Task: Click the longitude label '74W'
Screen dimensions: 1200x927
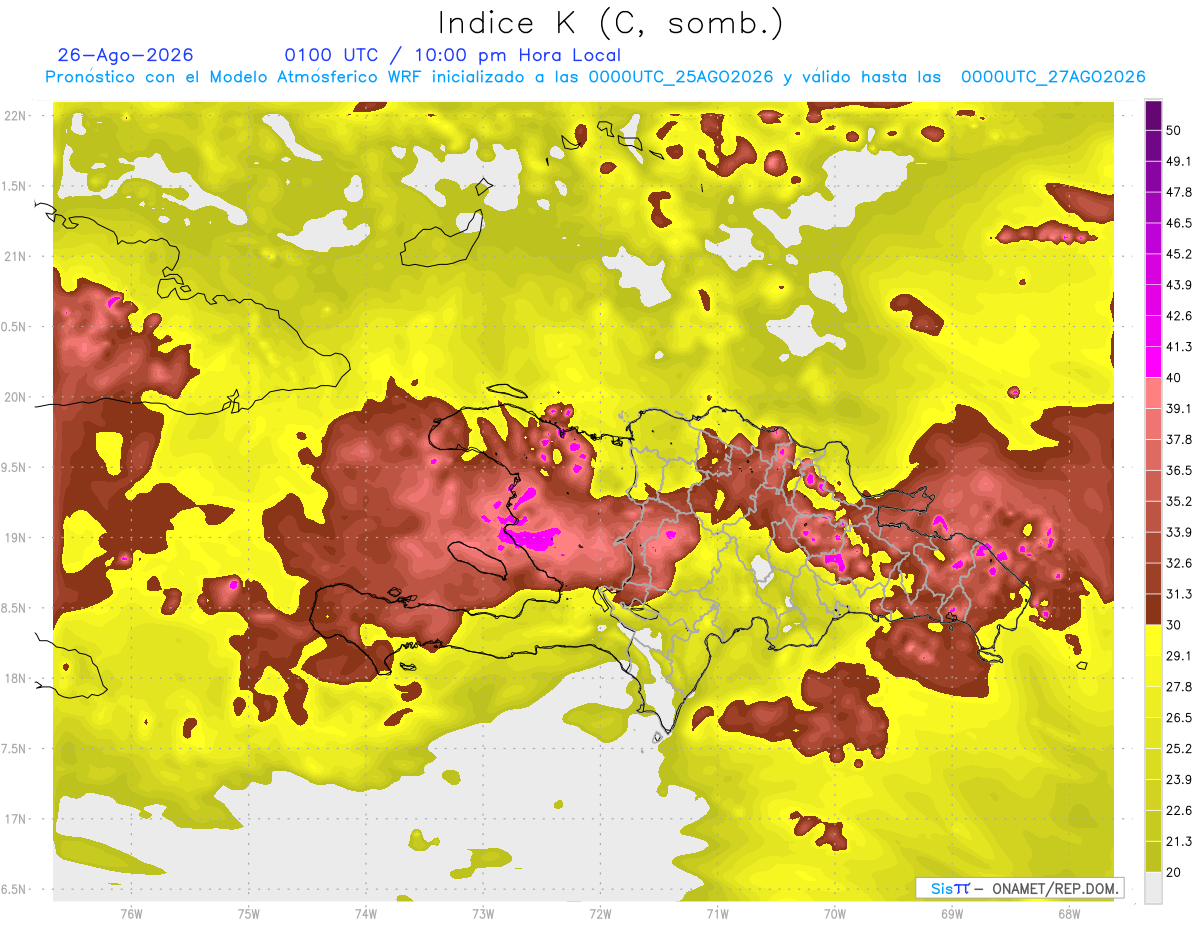Action: click(x=365, y=913)
